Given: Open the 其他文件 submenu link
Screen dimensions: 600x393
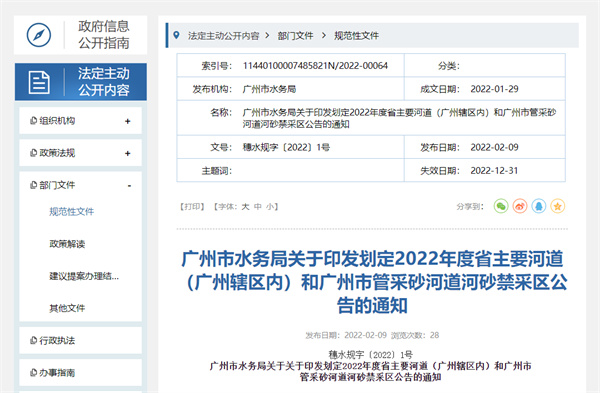Looking at the screenshot, I should (x=67, y=308).
